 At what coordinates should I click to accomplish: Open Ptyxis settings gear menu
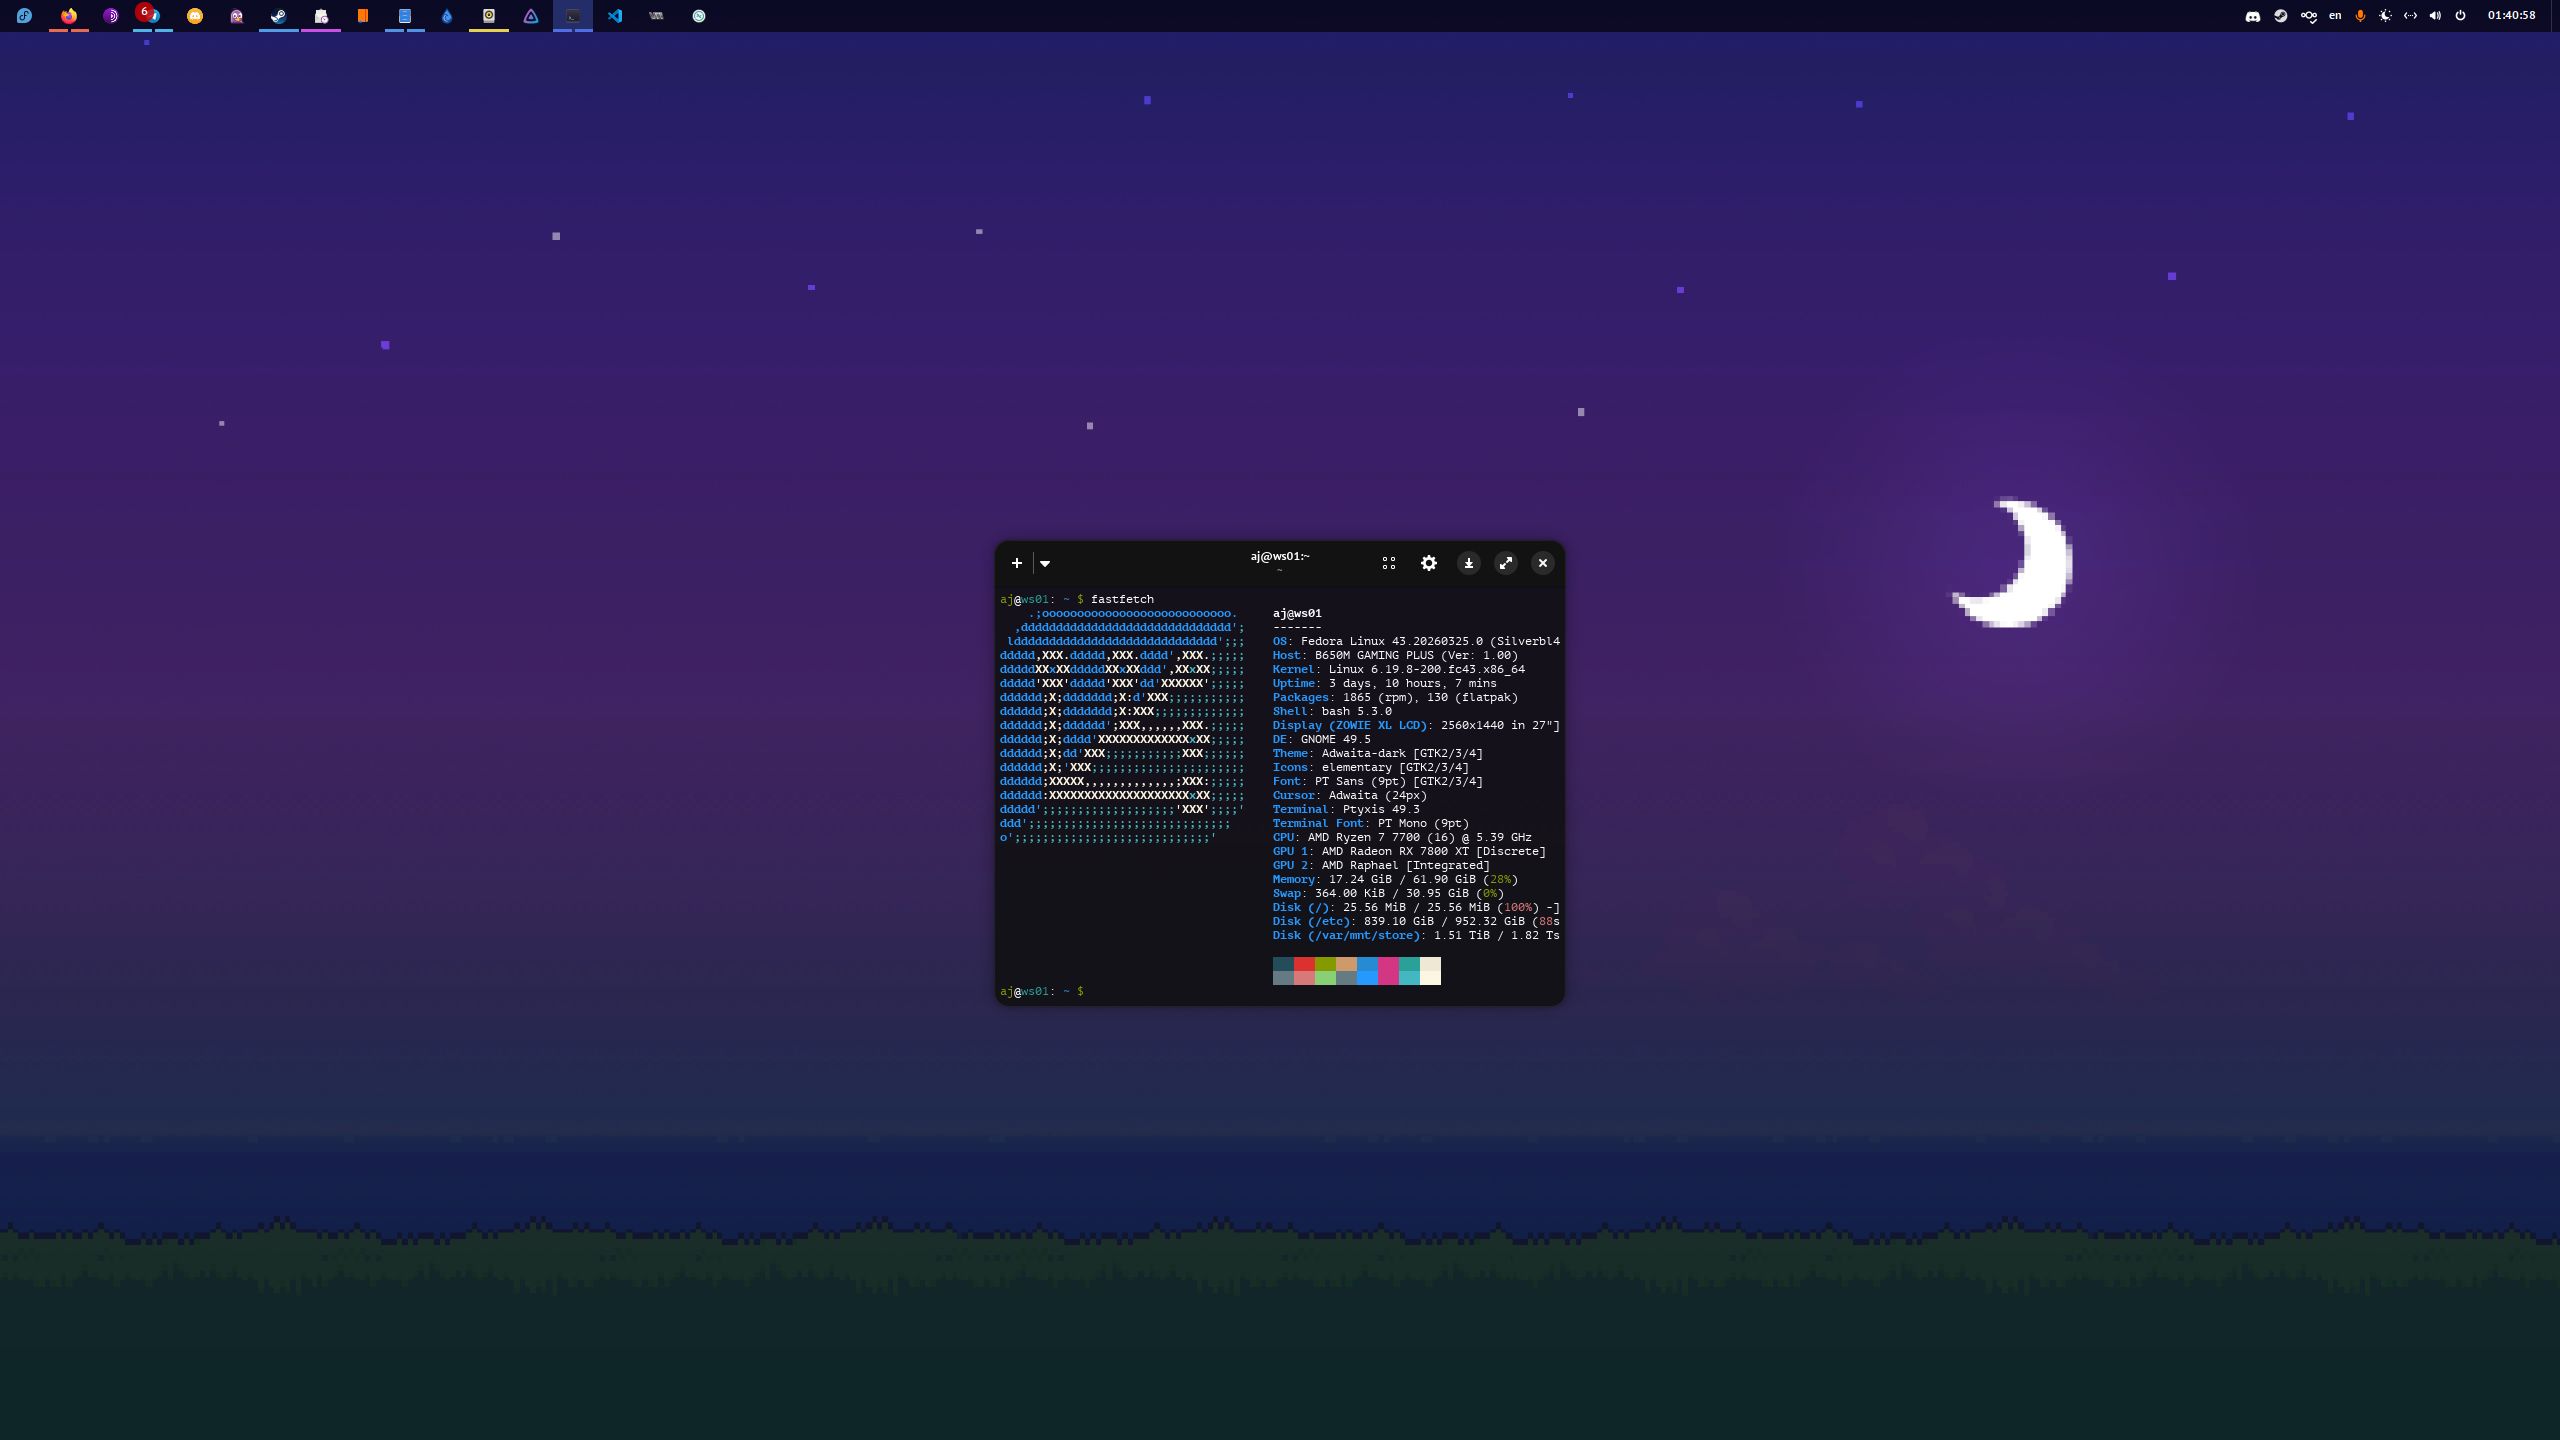pos(1429,563)
